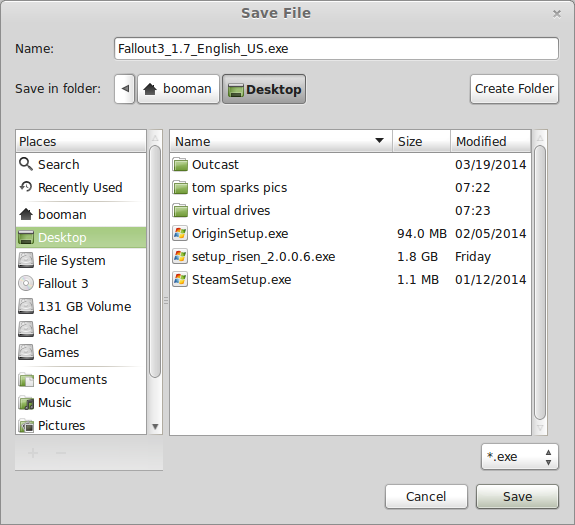Sort files by the Modified column header
575x525 pixels.
(x=491, y=141)
